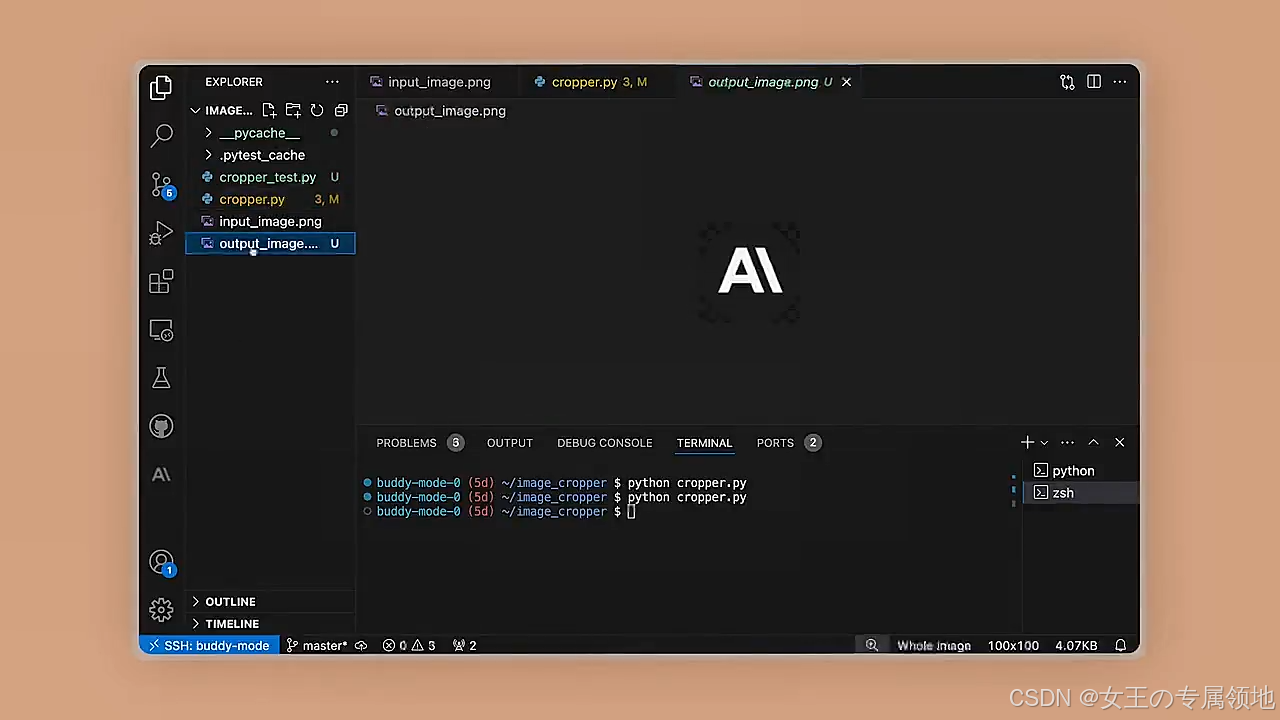This screenshot has height=720, width=1280.
Task: Click the cropped logo image preview
Action: tap(750, 272)
